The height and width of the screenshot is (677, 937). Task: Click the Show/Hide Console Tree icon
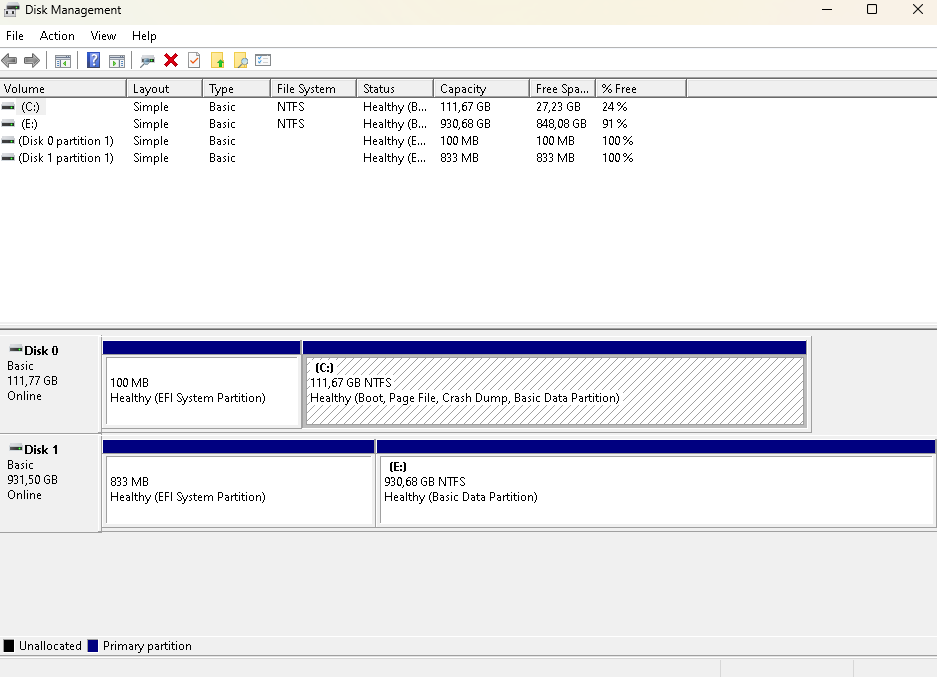pyautogui.click(x=62, y=60)
